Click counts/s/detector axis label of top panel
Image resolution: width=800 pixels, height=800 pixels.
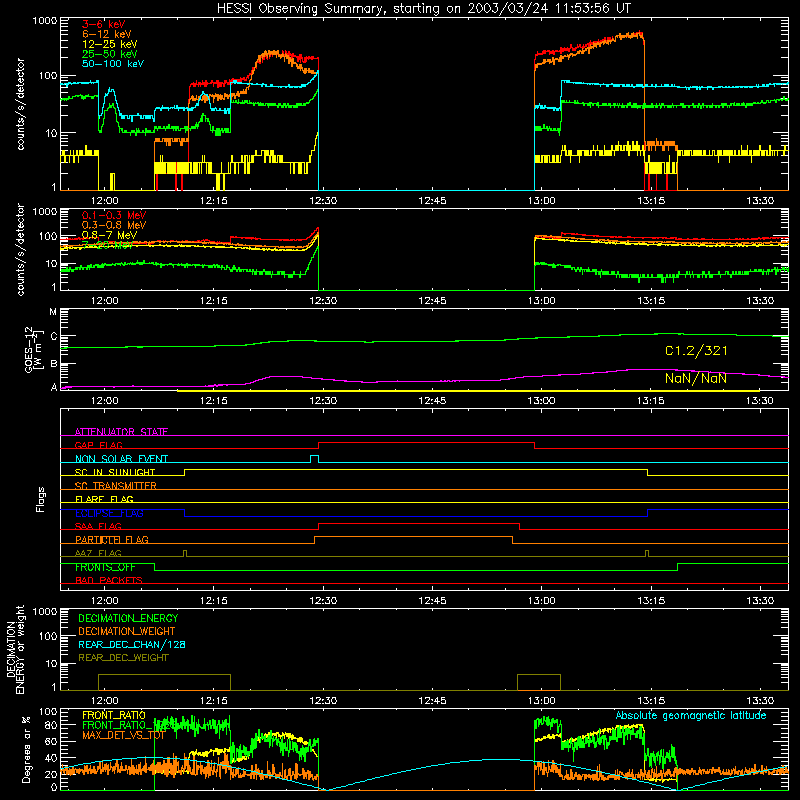click(x=20, y=104)
